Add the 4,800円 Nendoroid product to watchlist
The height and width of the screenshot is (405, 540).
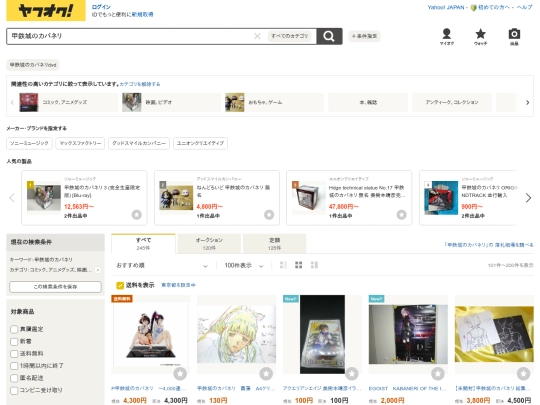pos(269,215)
